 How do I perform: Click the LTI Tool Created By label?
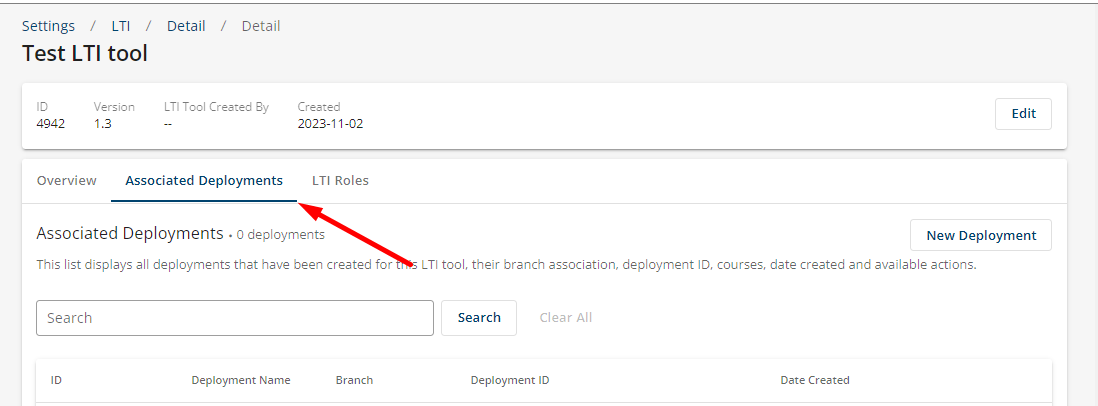coord(216,107)
